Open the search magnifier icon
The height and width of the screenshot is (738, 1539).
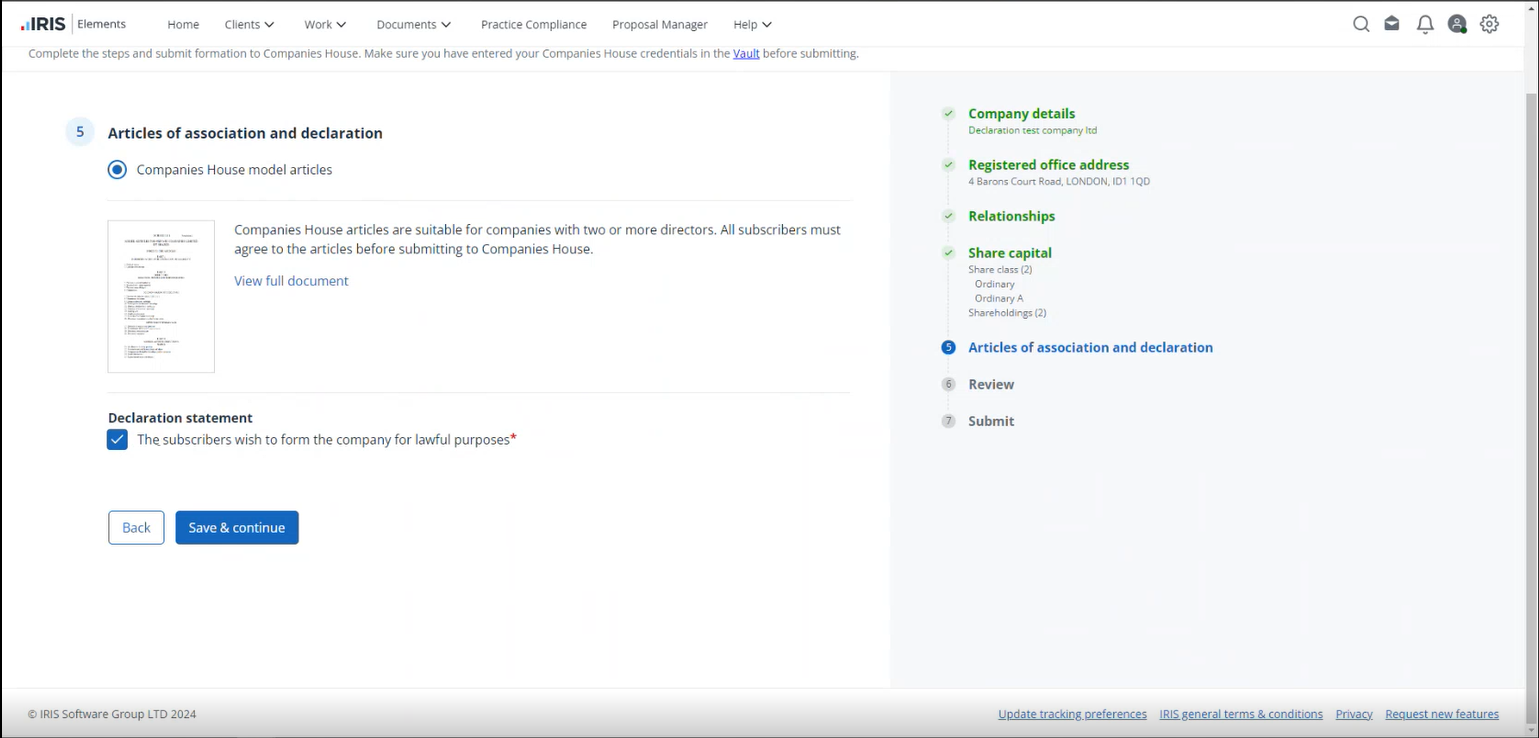tap(1360, 24)
